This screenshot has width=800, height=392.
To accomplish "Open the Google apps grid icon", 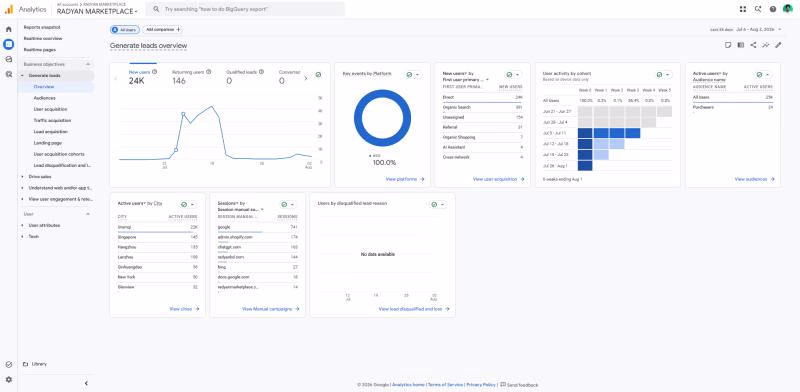I will (x=743, y=9).
